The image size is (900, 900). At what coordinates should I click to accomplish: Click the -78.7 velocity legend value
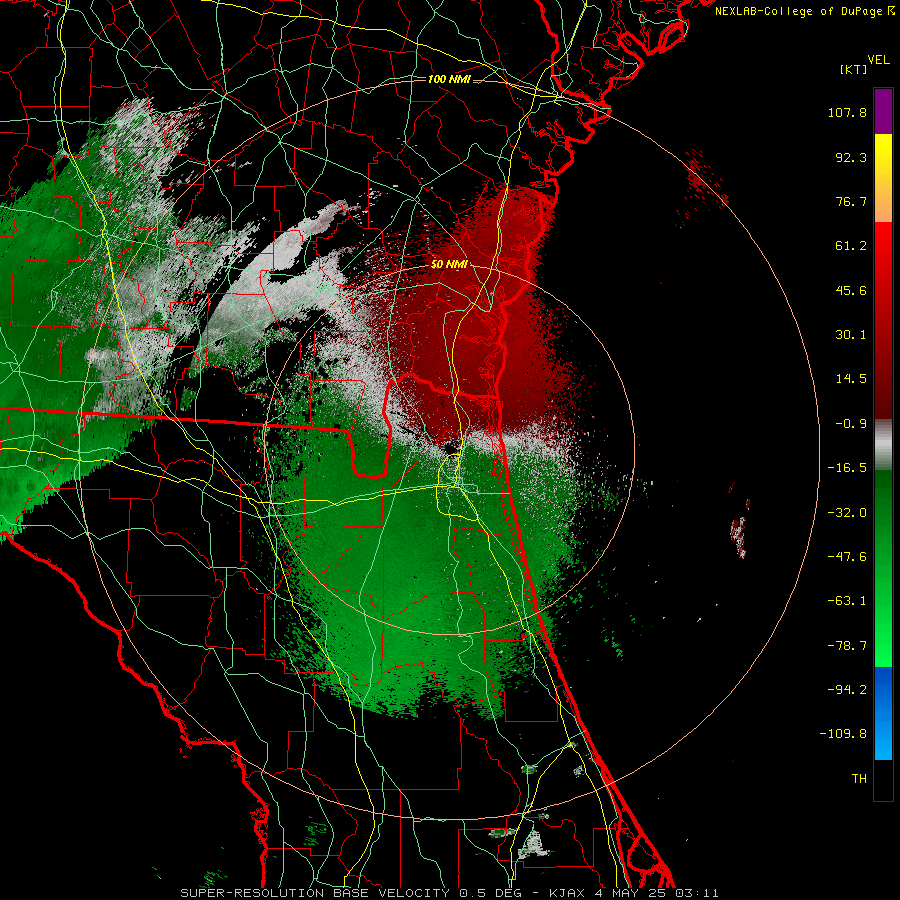pos(847,646)
